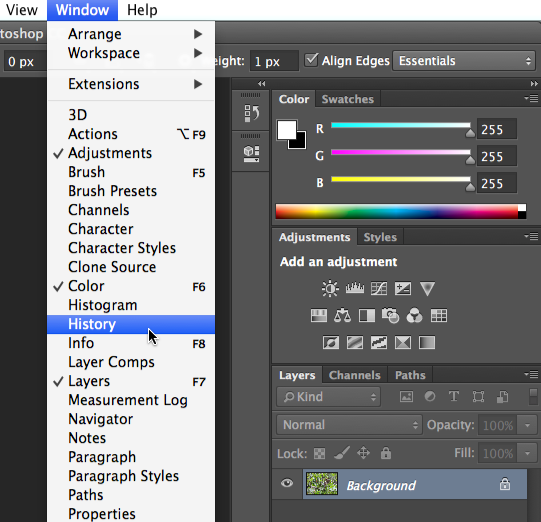Screen dimensions: 541x522
Task: Add an Invert adjustment
Action: [x=331, y=343]
